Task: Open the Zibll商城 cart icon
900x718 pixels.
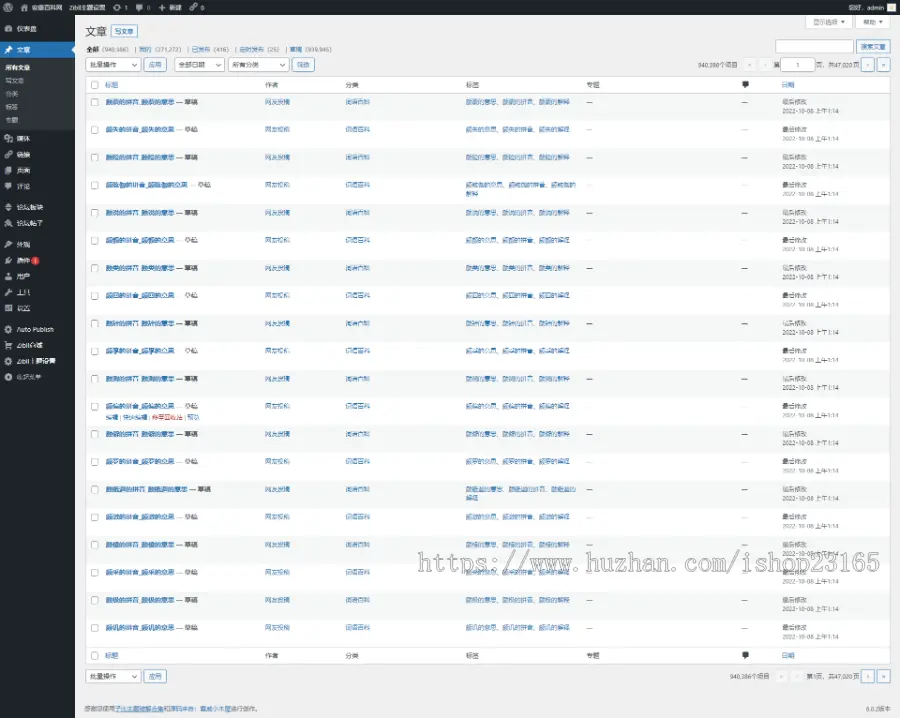Action: click(9, 346)
